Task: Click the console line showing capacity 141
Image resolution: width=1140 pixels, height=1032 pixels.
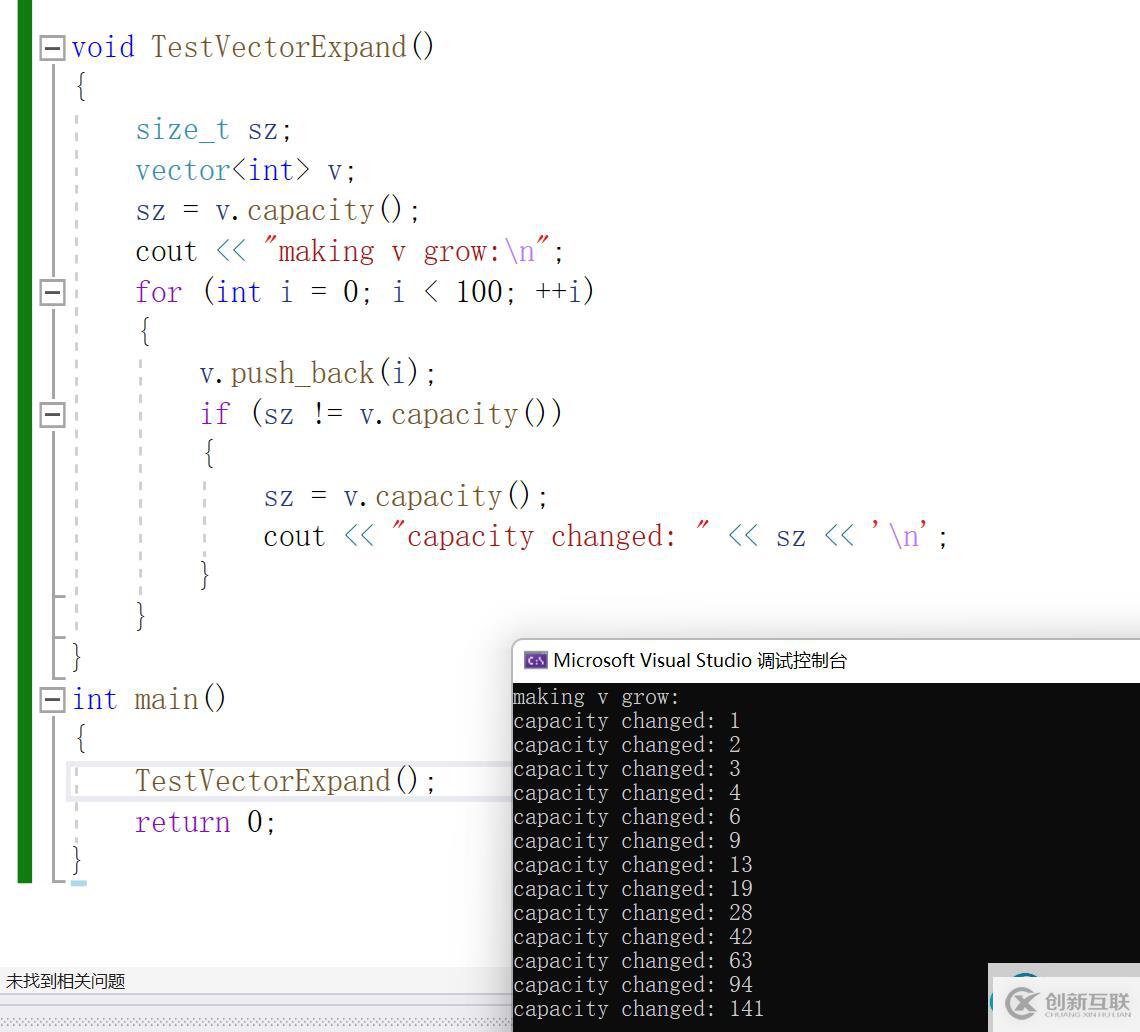Action: pyautogui.click(x=638, y=1009)
